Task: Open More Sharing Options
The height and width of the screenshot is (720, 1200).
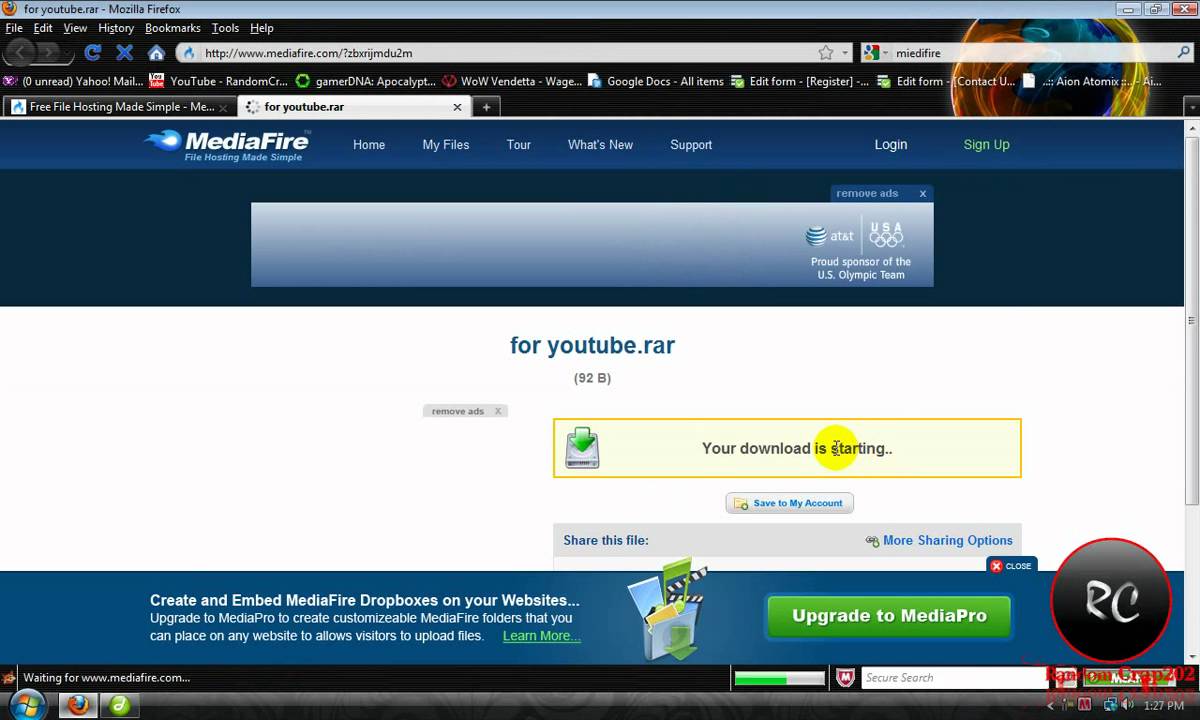Action: (x=947, y=541)
